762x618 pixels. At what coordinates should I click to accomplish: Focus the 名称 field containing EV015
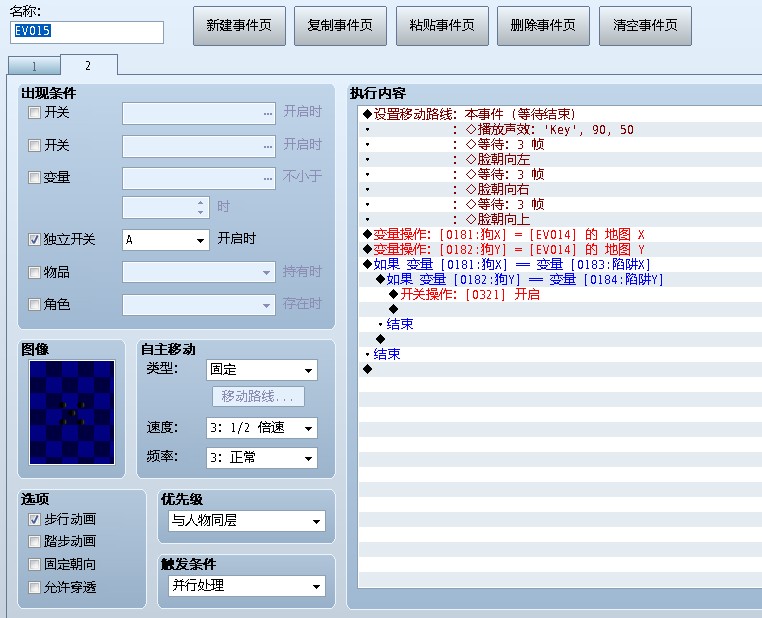click(x=87, y=32)
